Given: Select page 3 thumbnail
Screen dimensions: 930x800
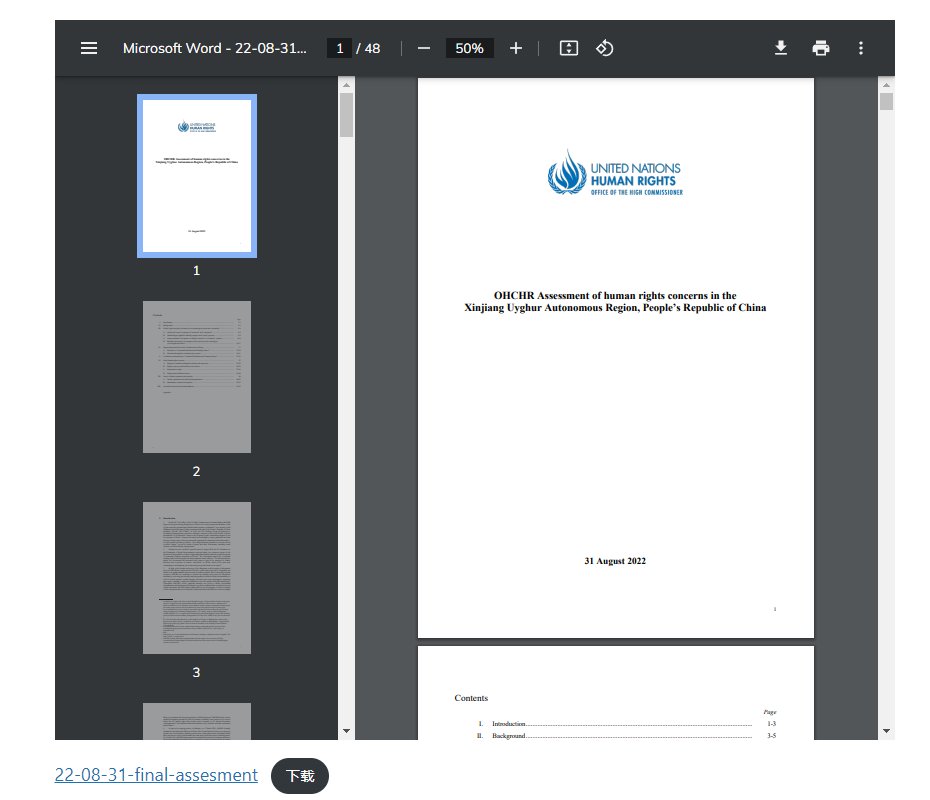Looking at the screenshot, I should pos(197,578).
